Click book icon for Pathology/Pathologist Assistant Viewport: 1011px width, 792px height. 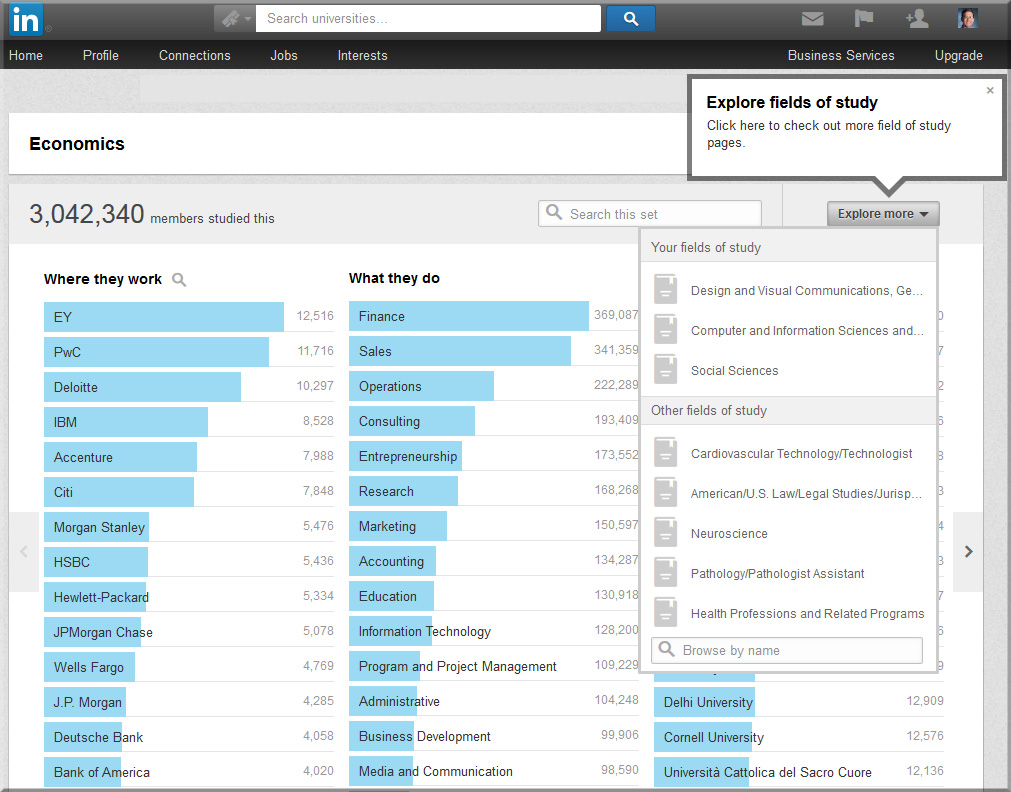[x=665, y=572]
